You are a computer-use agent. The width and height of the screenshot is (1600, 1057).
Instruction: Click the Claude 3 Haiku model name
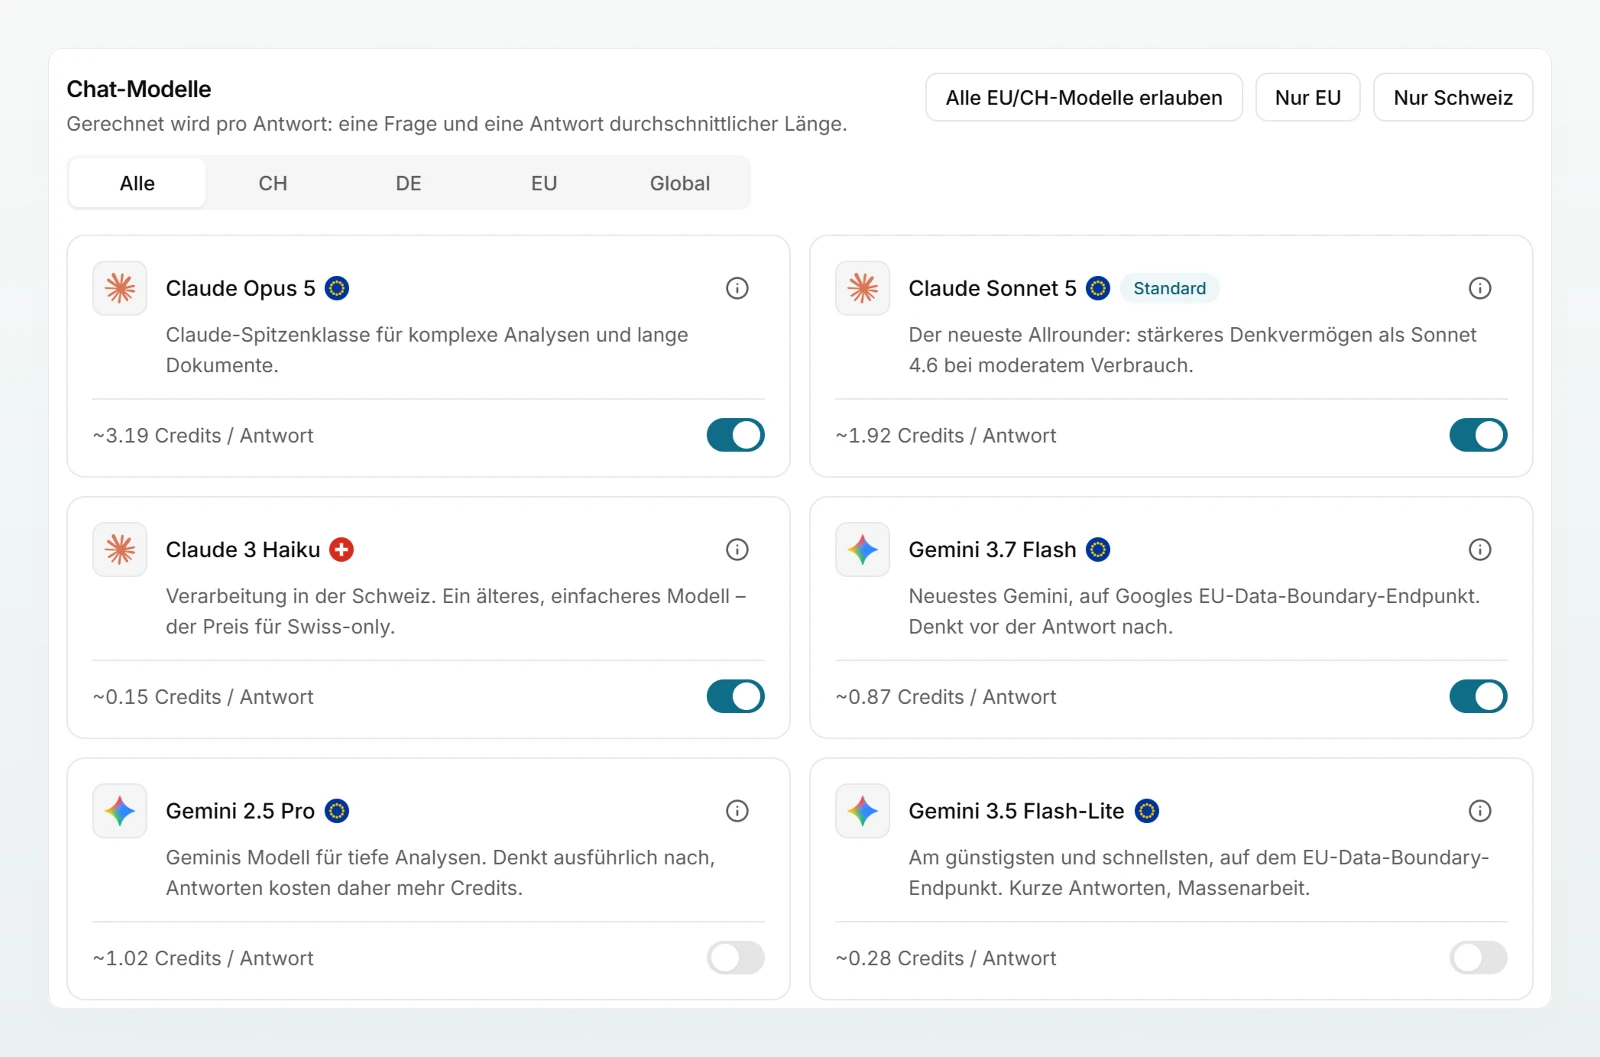tap(243, 549)
